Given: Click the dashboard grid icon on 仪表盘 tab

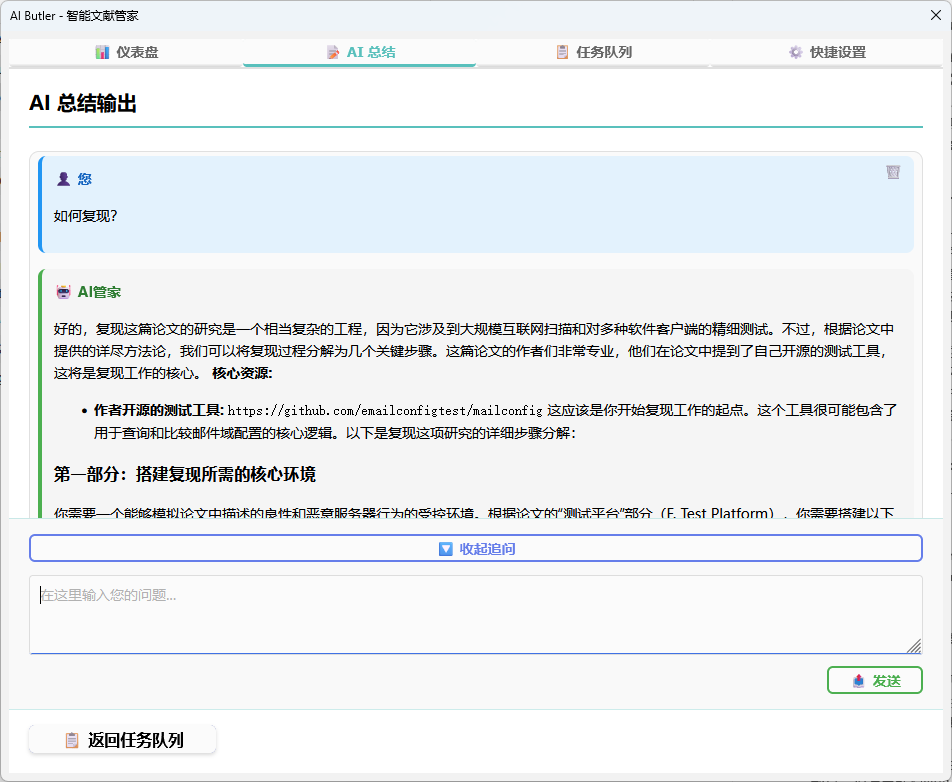Looking at the screenshot, I should (x=104, y=50).
